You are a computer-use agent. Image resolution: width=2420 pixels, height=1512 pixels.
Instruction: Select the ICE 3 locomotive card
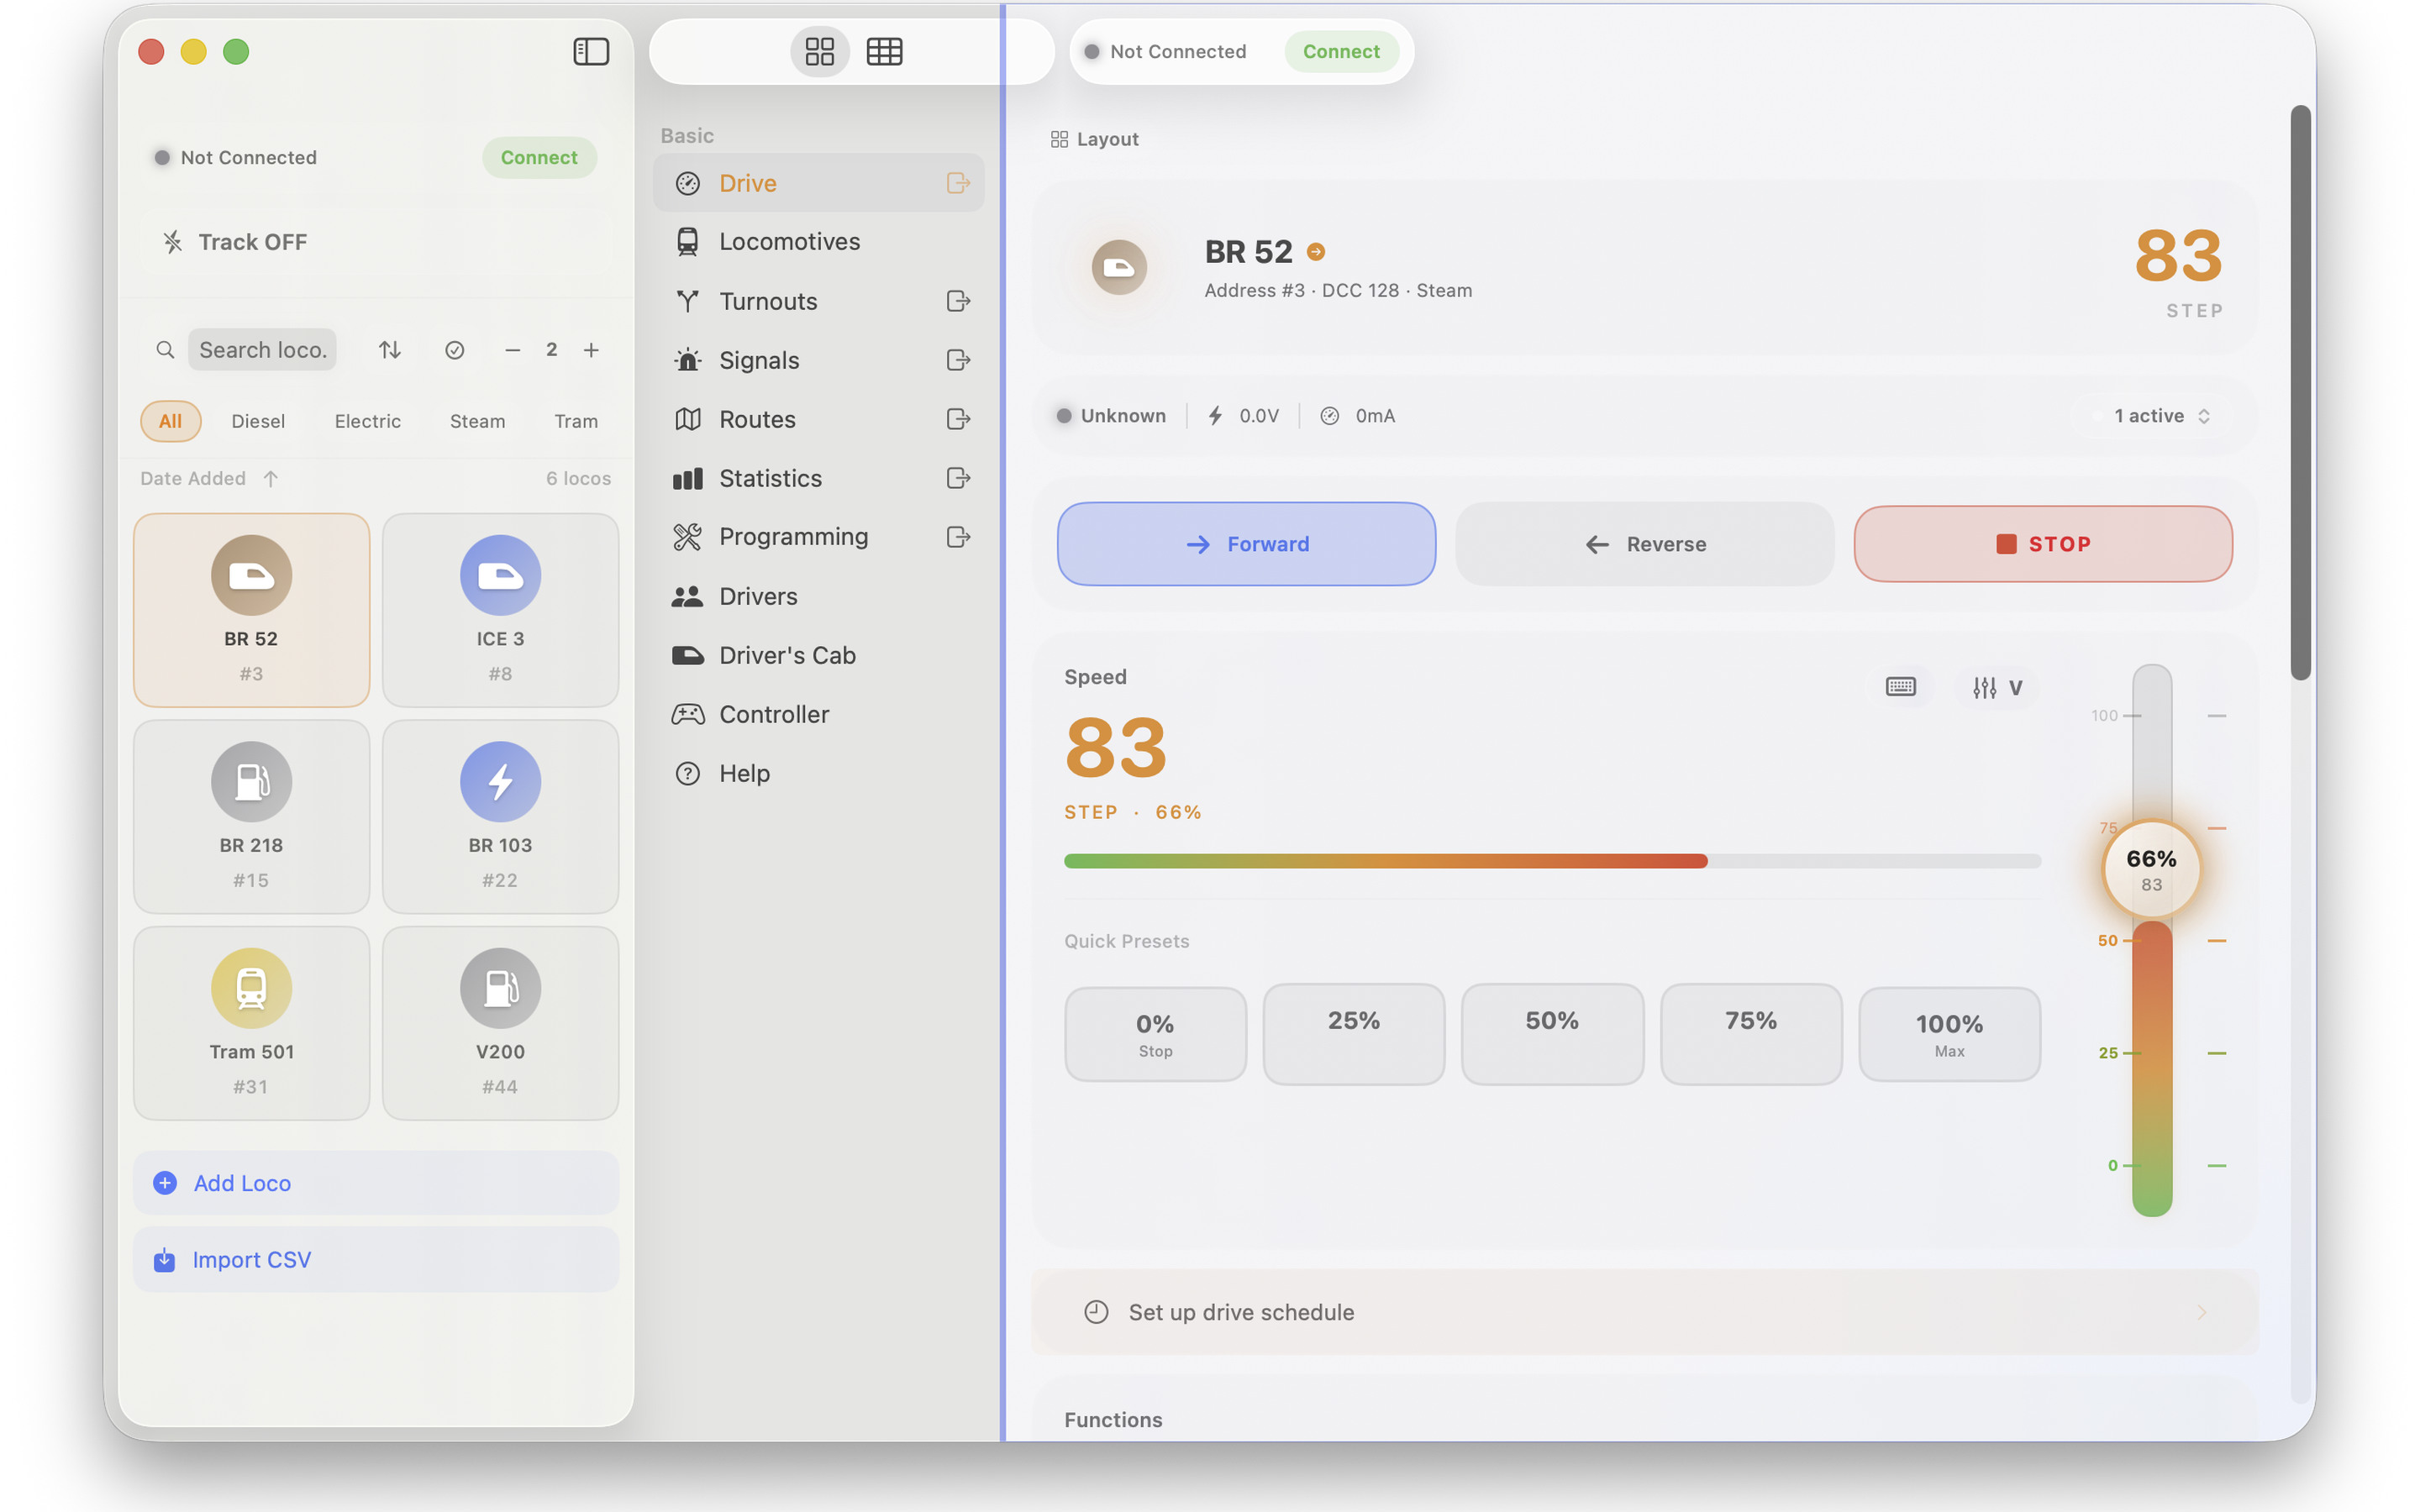tap(500, 610)
